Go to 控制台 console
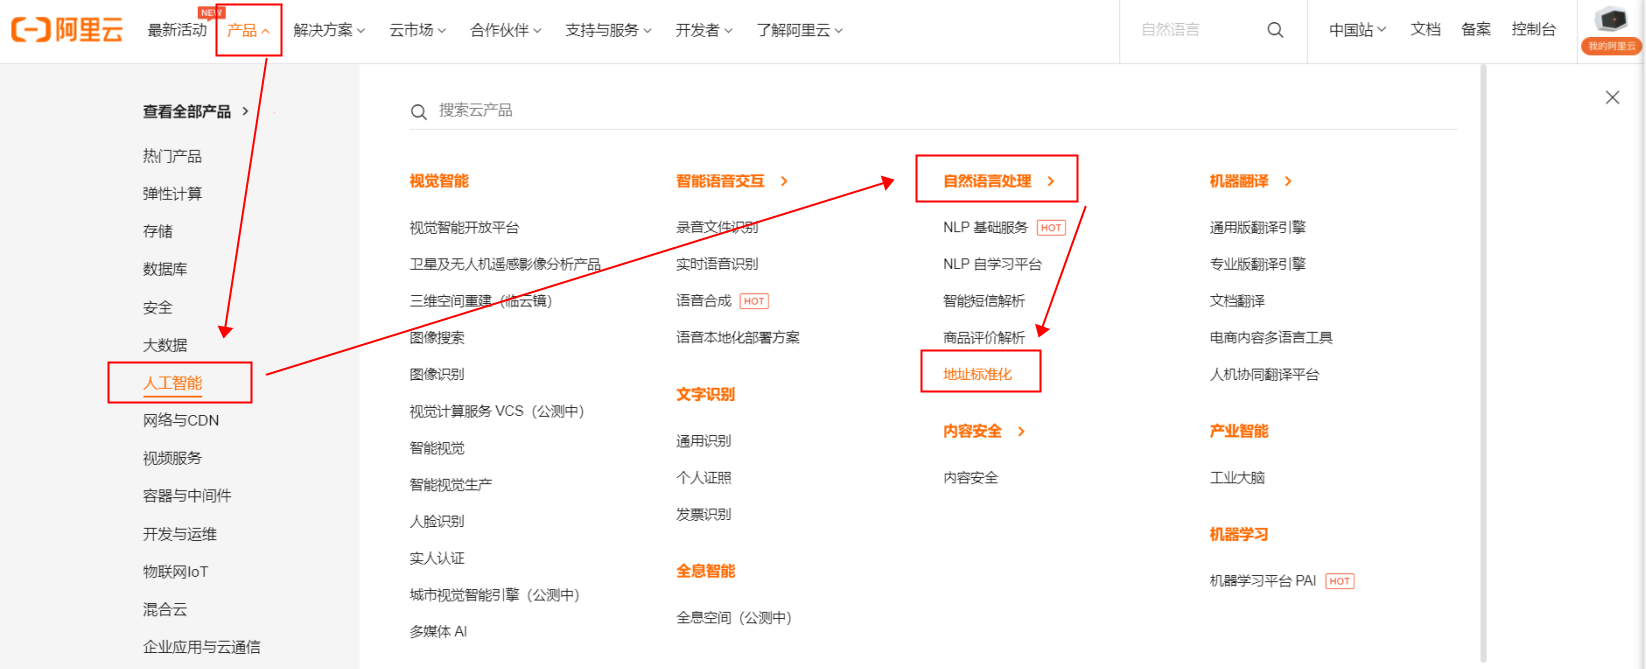The height and width of the screenshot is (669, 1646). [x=1534, y=30]
